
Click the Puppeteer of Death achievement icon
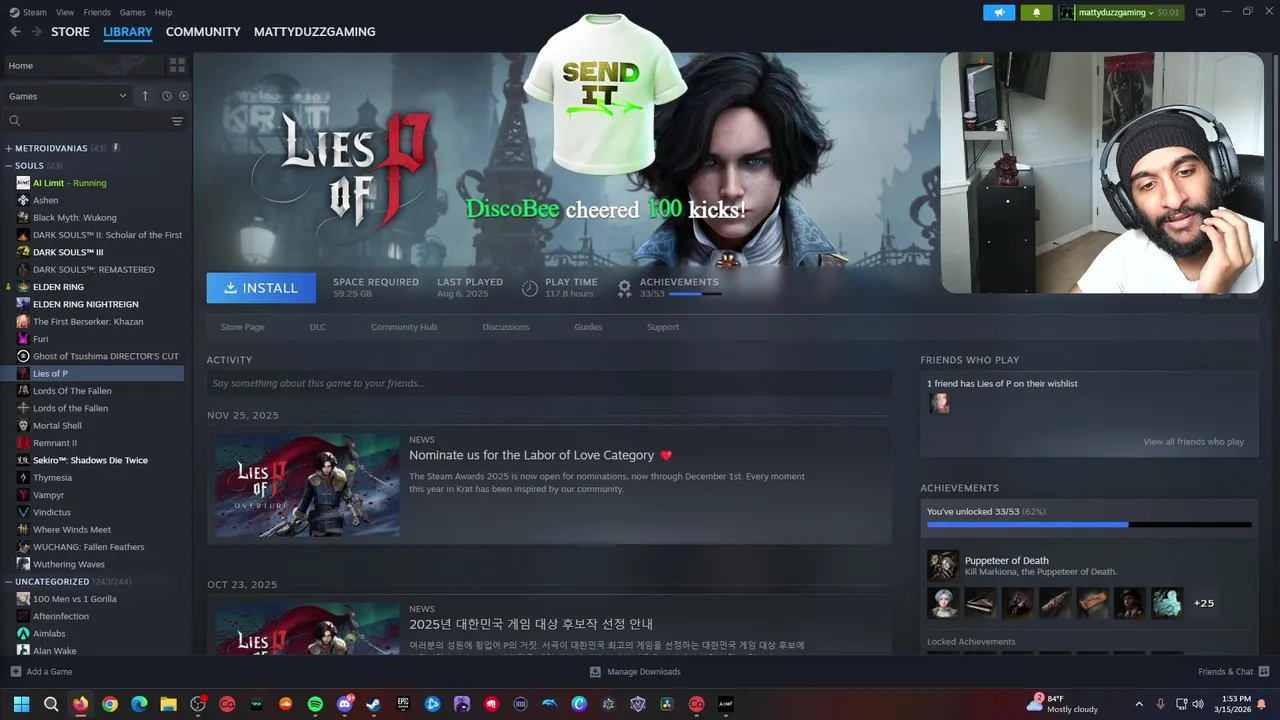(942, 566)
